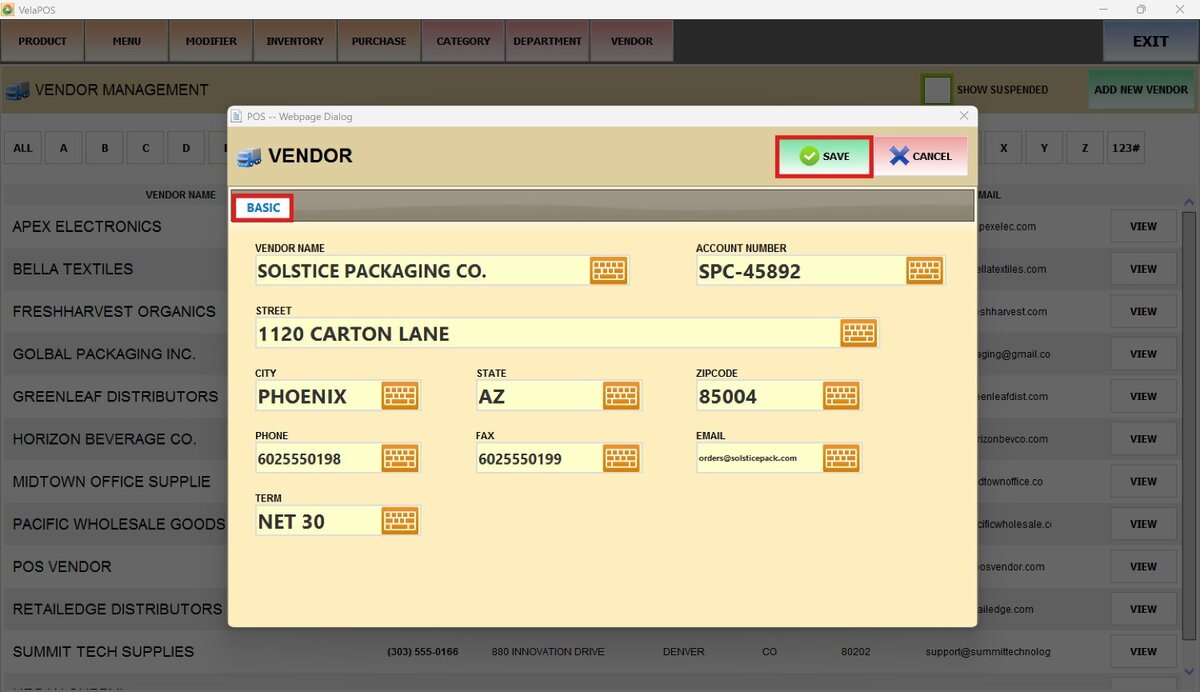This screenshot has height=692, width=1200.
Task: View the Apex Electronics vendor
Action: 1143,226
